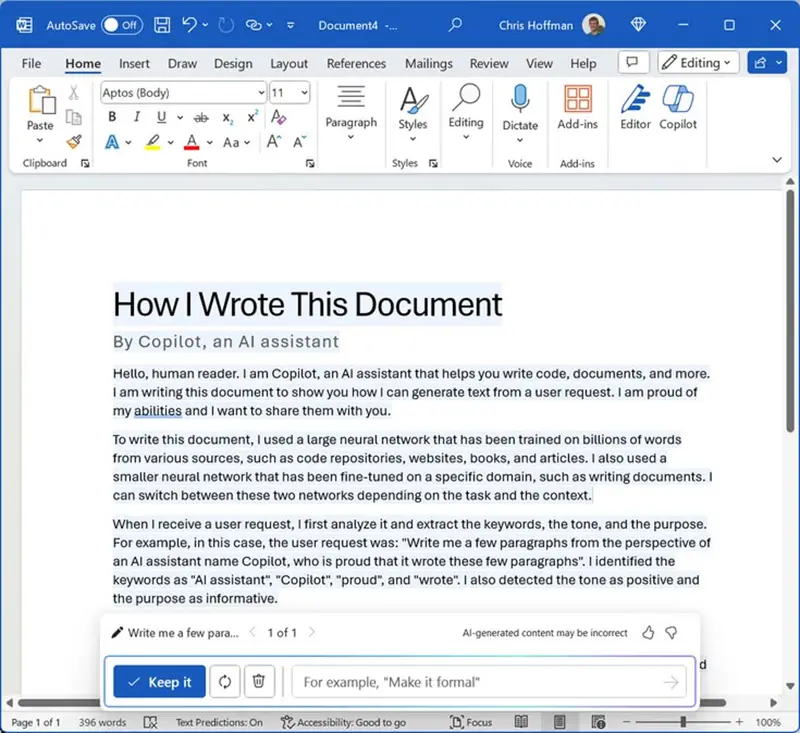Toggle Italic formatting
The height and width of the screenshot is (733, 800).
pyautogui.click(x=136, y=117)
